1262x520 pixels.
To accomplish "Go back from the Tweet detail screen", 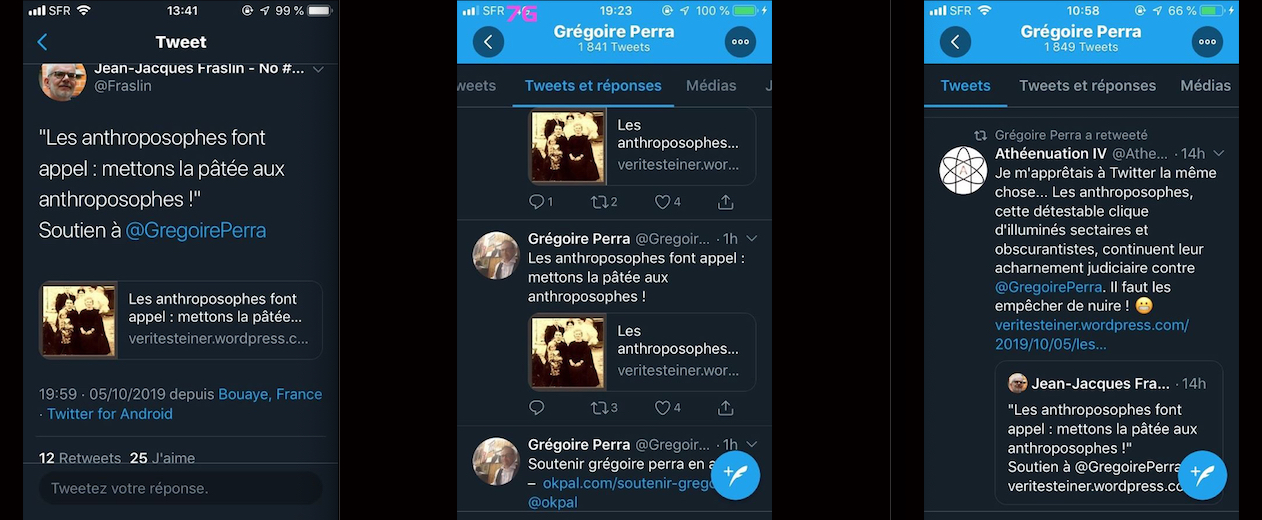I will tap(42, 42).
